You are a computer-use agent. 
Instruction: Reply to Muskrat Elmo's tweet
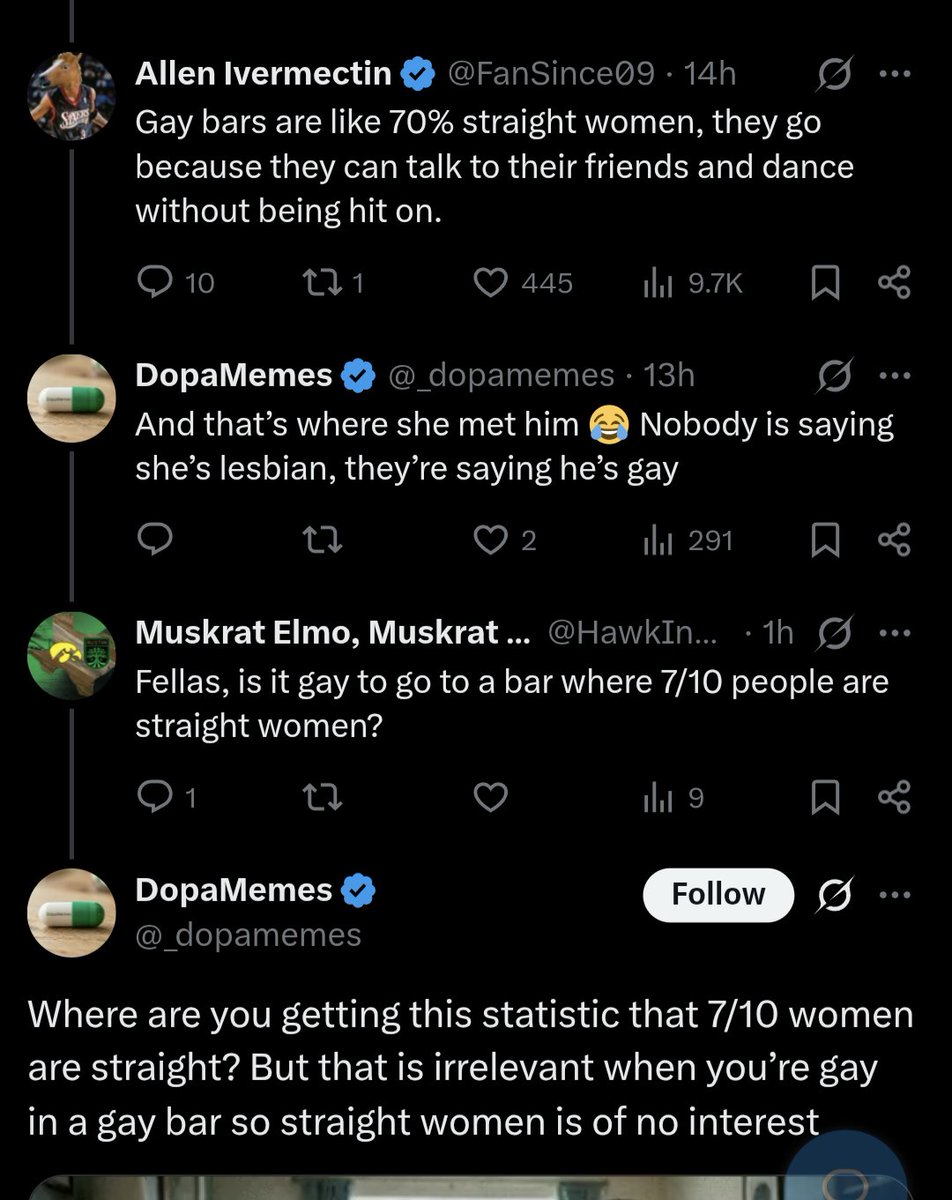click(x=166, y=798)
